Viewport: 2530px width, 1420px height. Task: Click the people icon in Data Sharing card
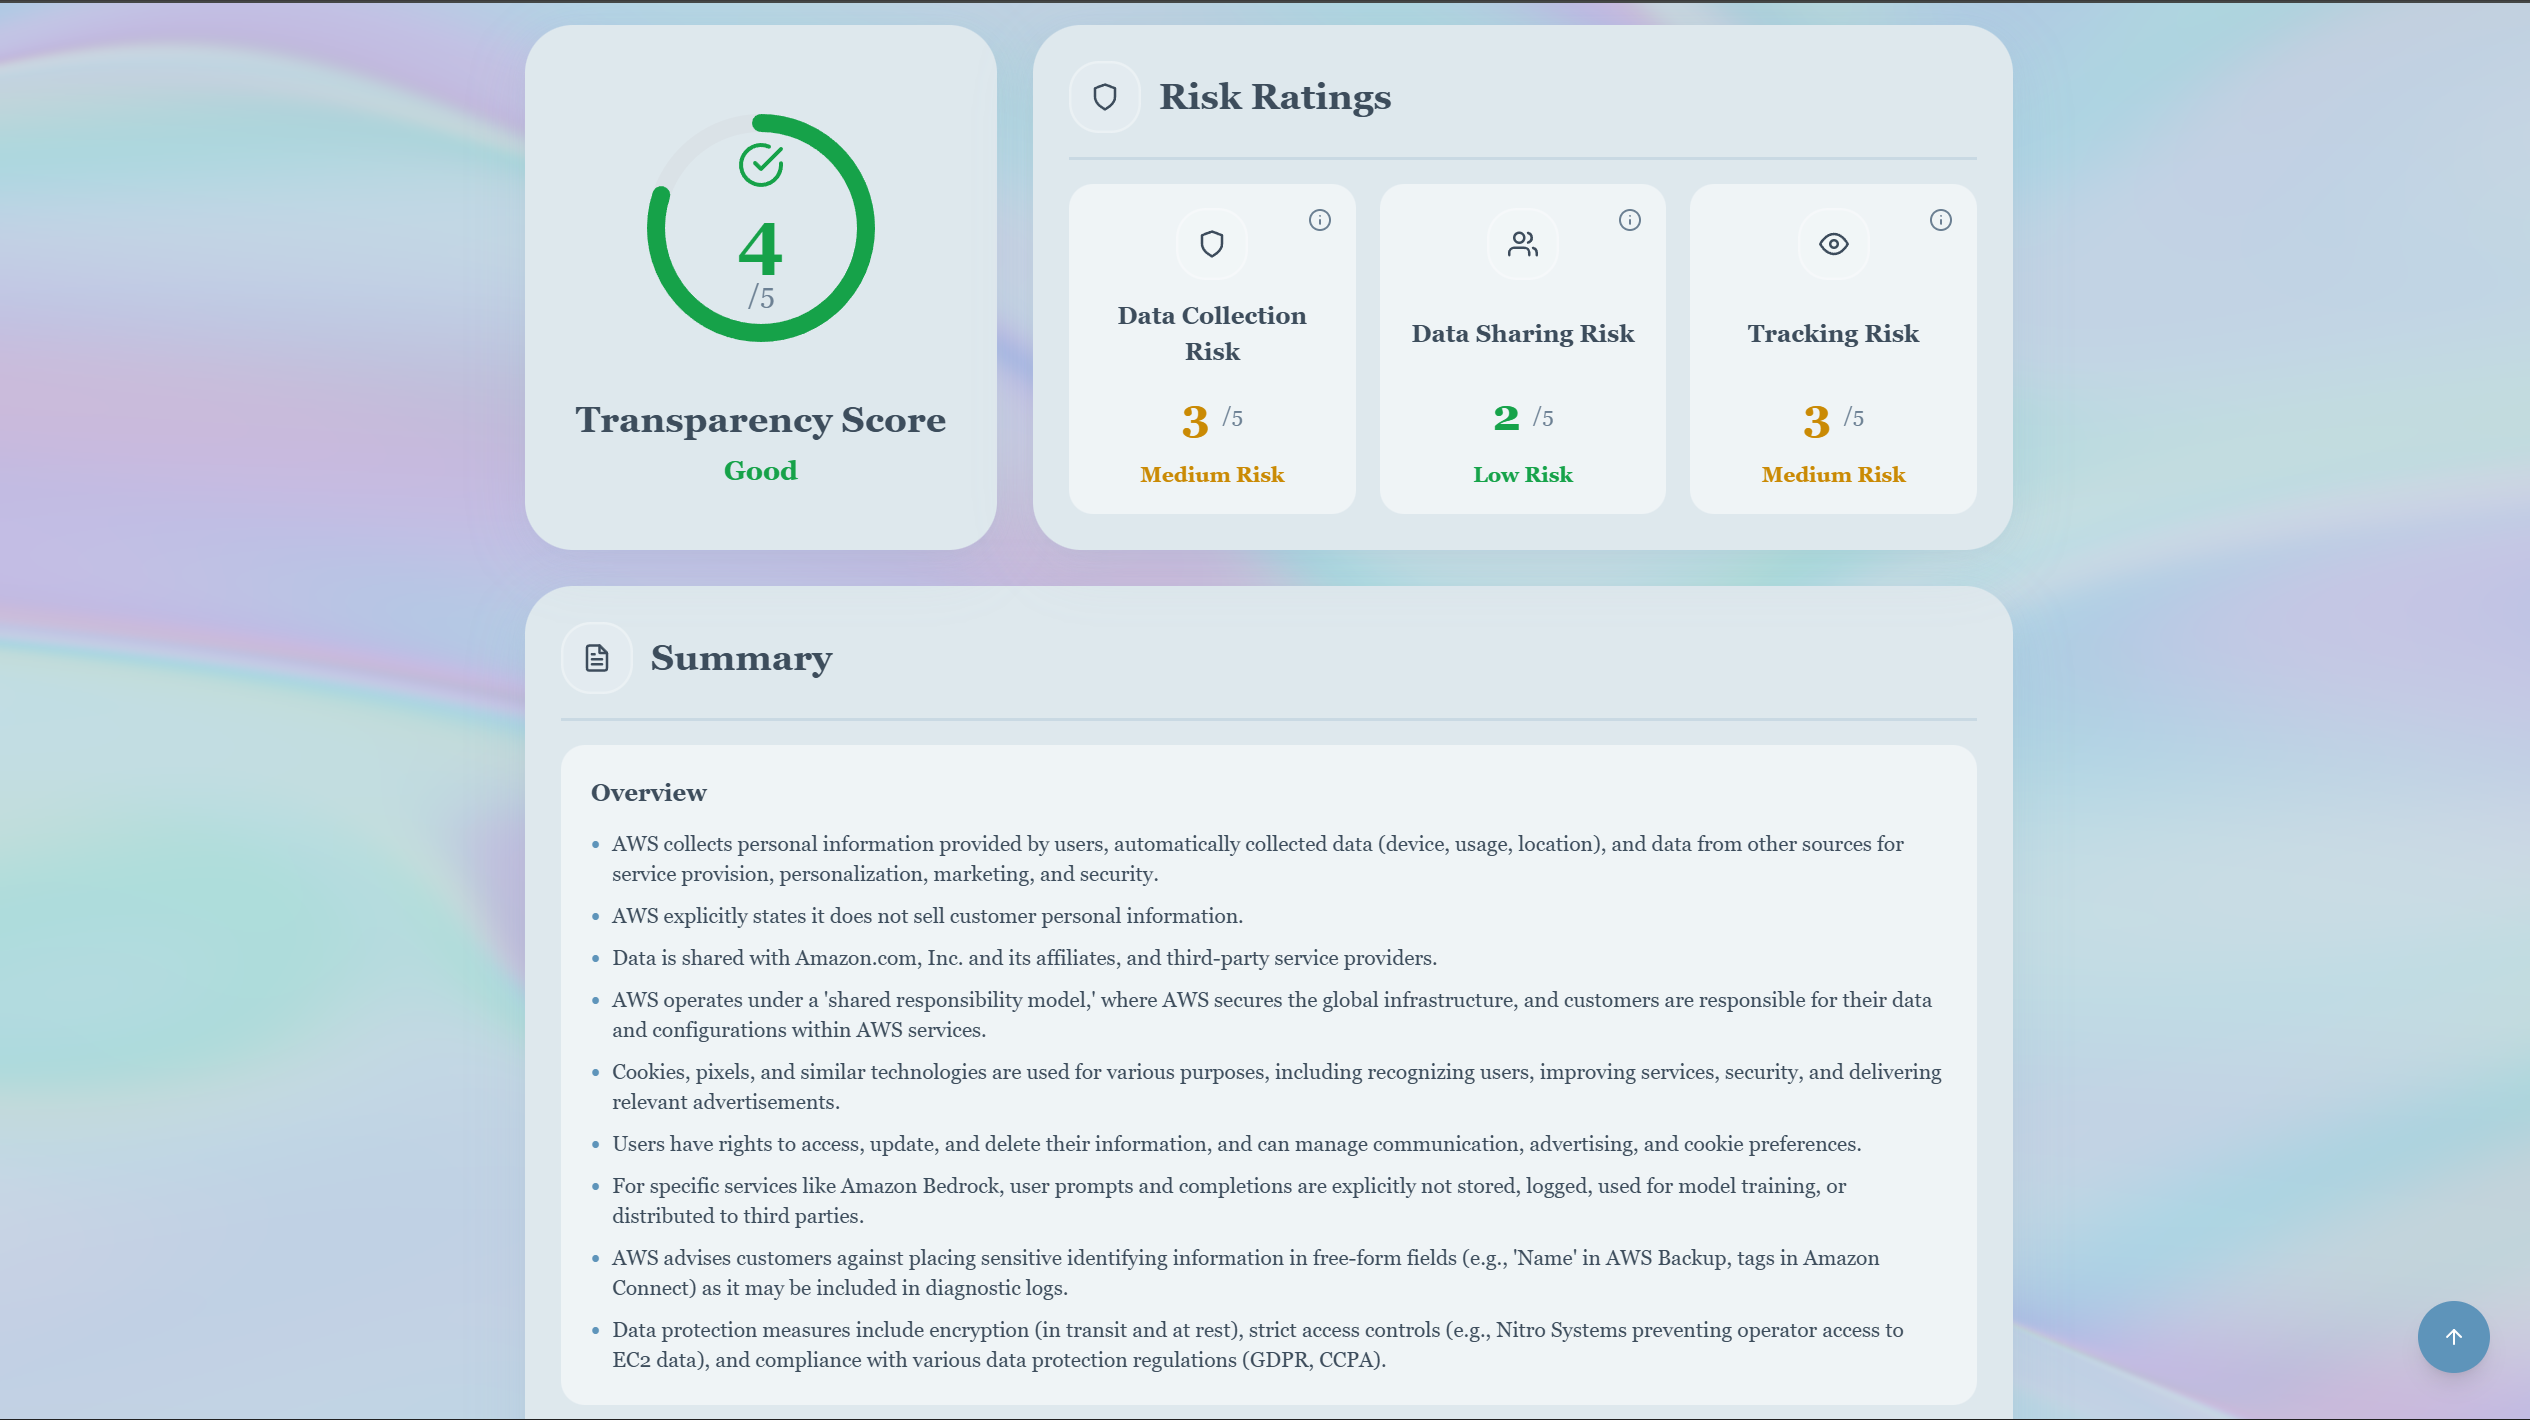1522,244
